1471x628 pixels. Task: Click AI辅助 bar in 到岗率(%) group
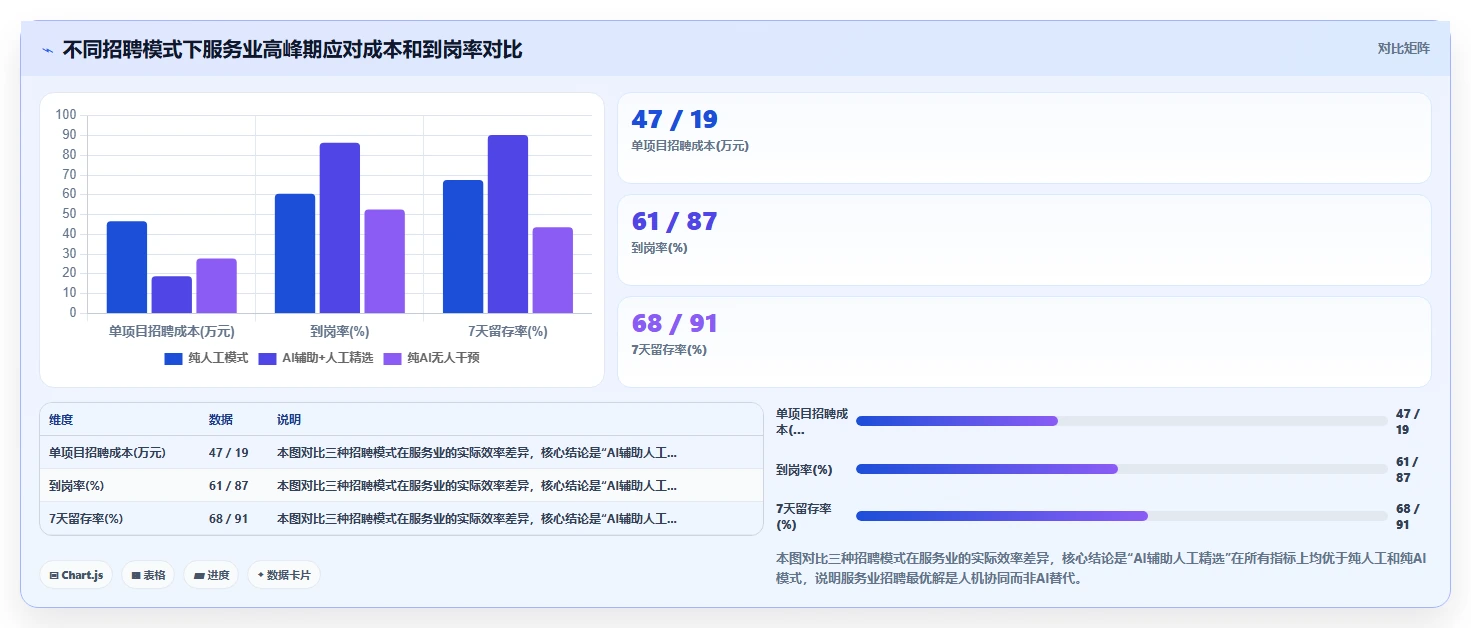pos(340,228)
